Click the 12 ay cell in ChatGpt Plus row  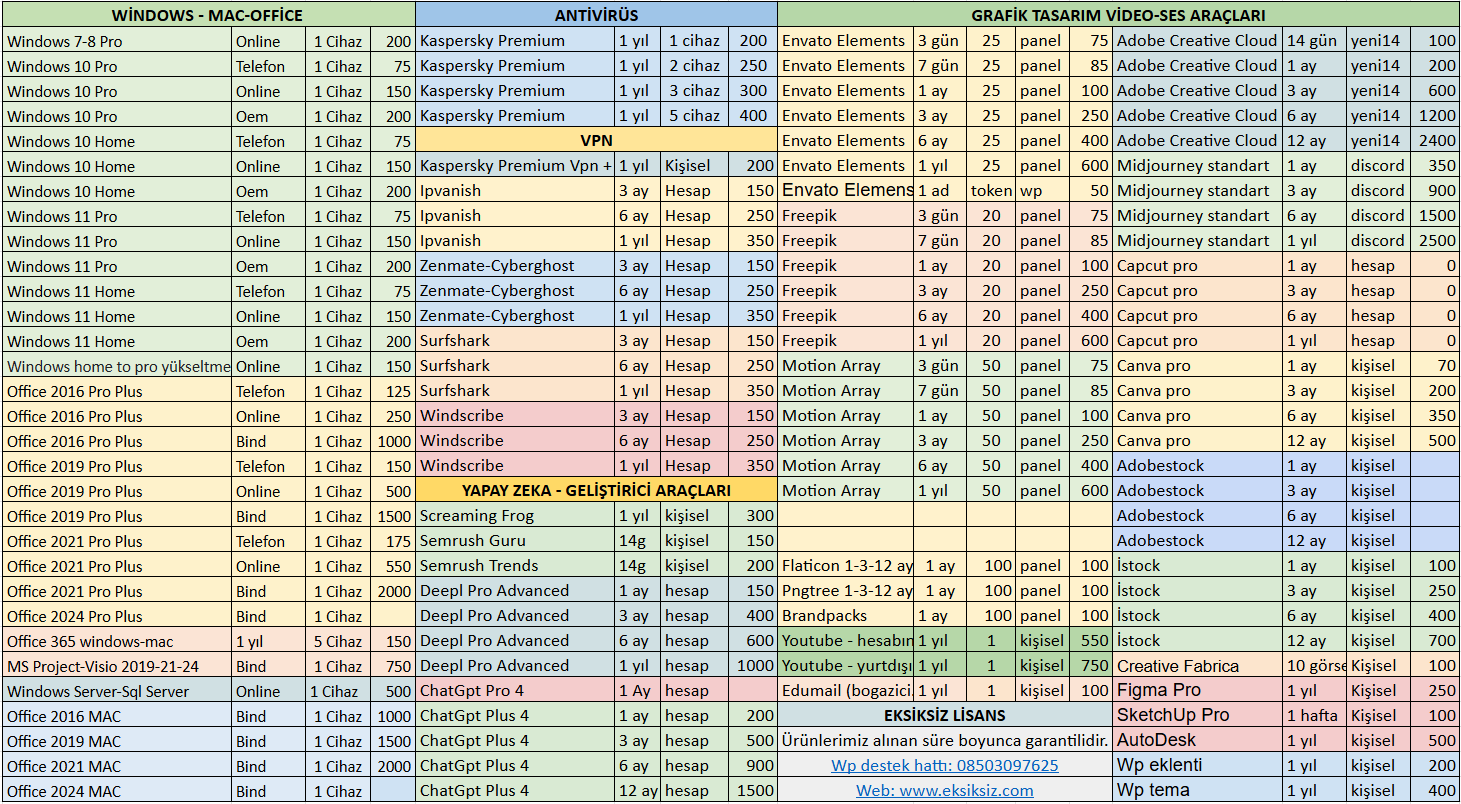pyautogui.click(x=637, y=791)
